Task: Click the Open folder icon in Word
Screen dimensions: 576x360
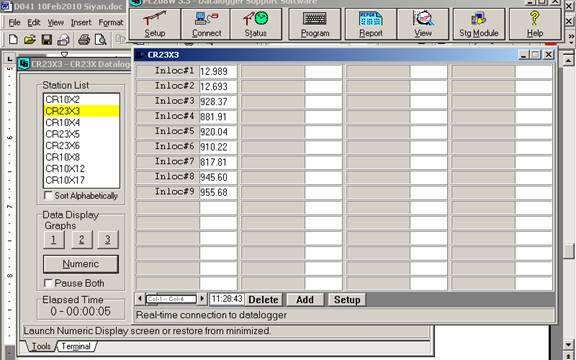Action: point(30,39)
